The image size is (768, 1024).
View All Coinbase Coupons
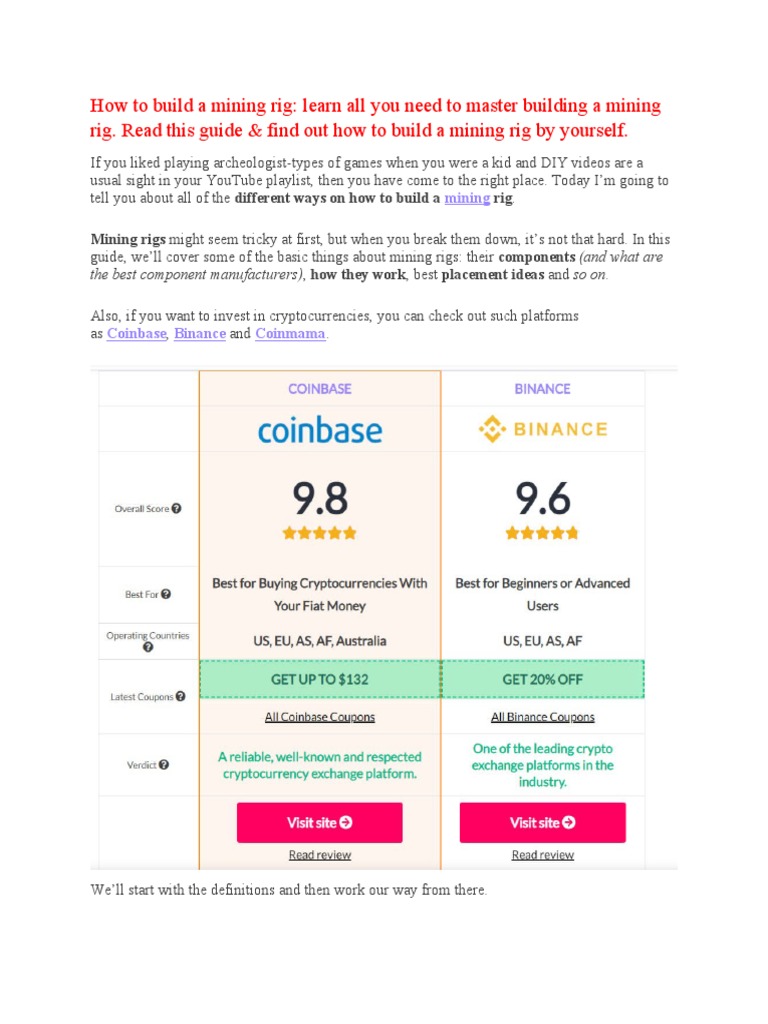(320, 717)
